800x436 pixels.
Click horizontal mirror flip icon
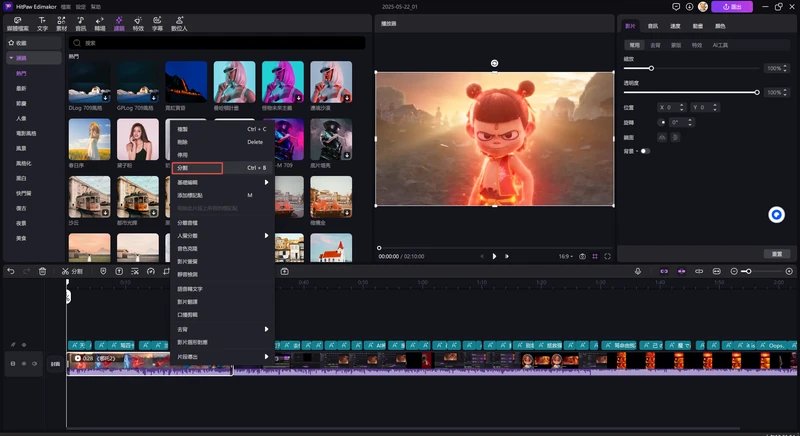click(662, 137)
